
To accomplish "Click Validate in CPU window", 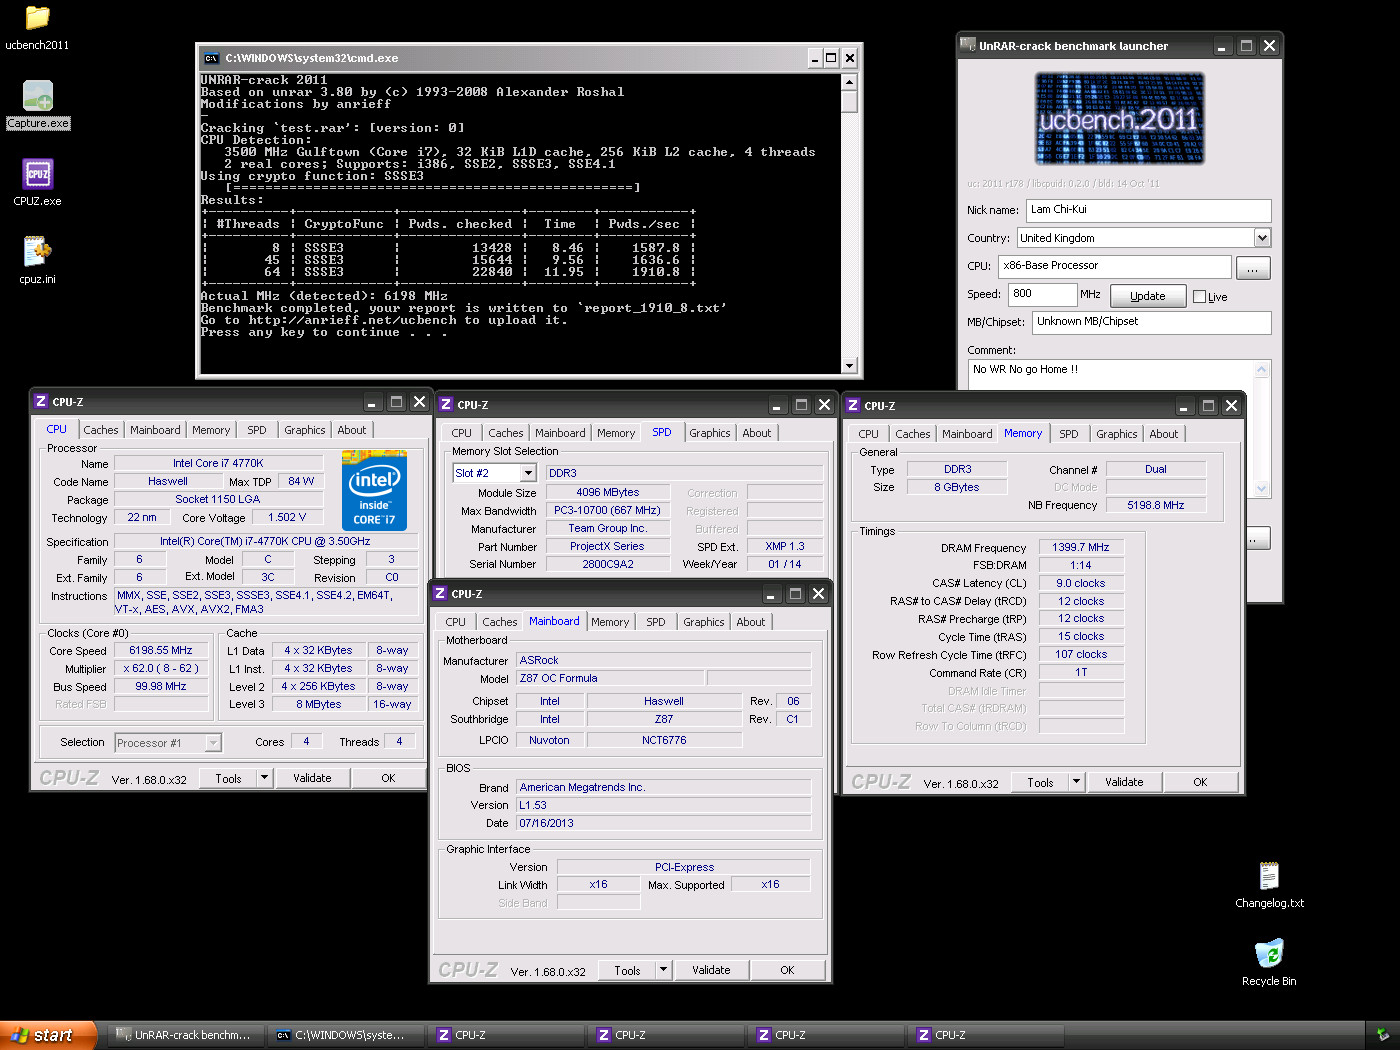I will tap(312, 778).
